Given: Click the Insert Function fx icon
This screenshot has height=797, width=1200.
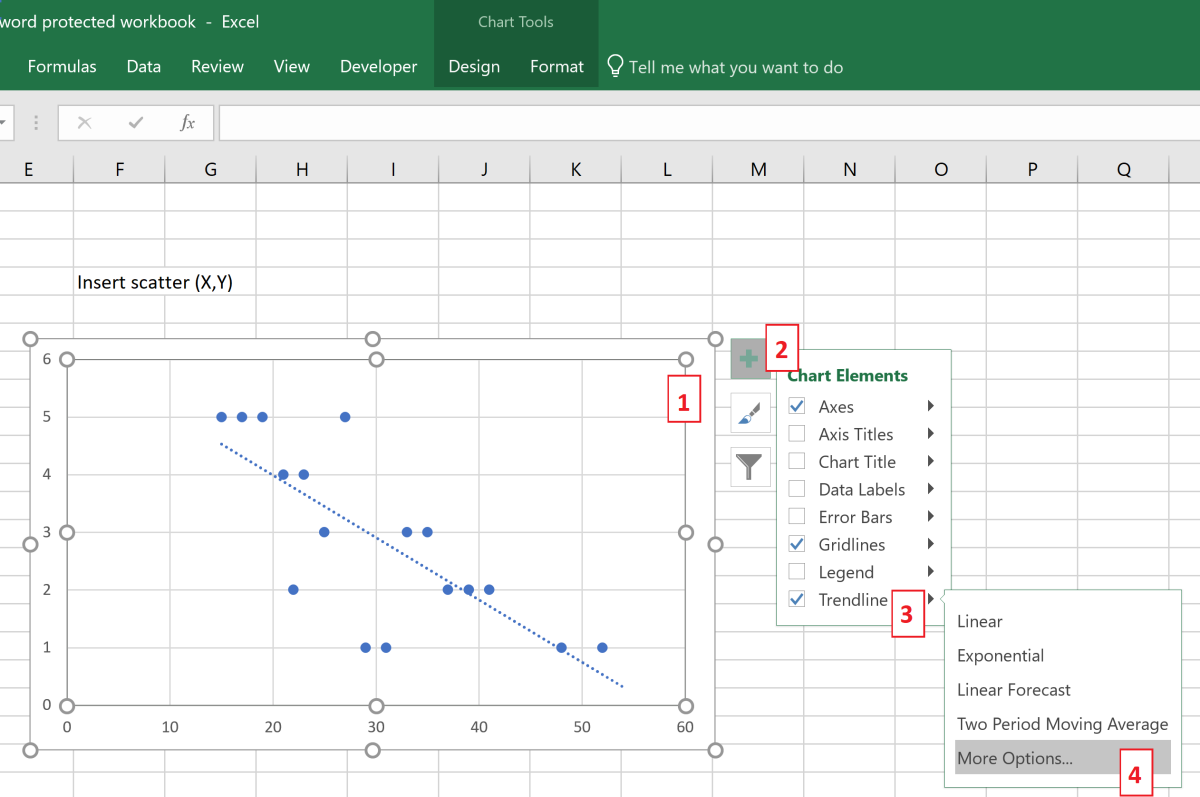Looking at the screenshot, I should pos(187,123).
